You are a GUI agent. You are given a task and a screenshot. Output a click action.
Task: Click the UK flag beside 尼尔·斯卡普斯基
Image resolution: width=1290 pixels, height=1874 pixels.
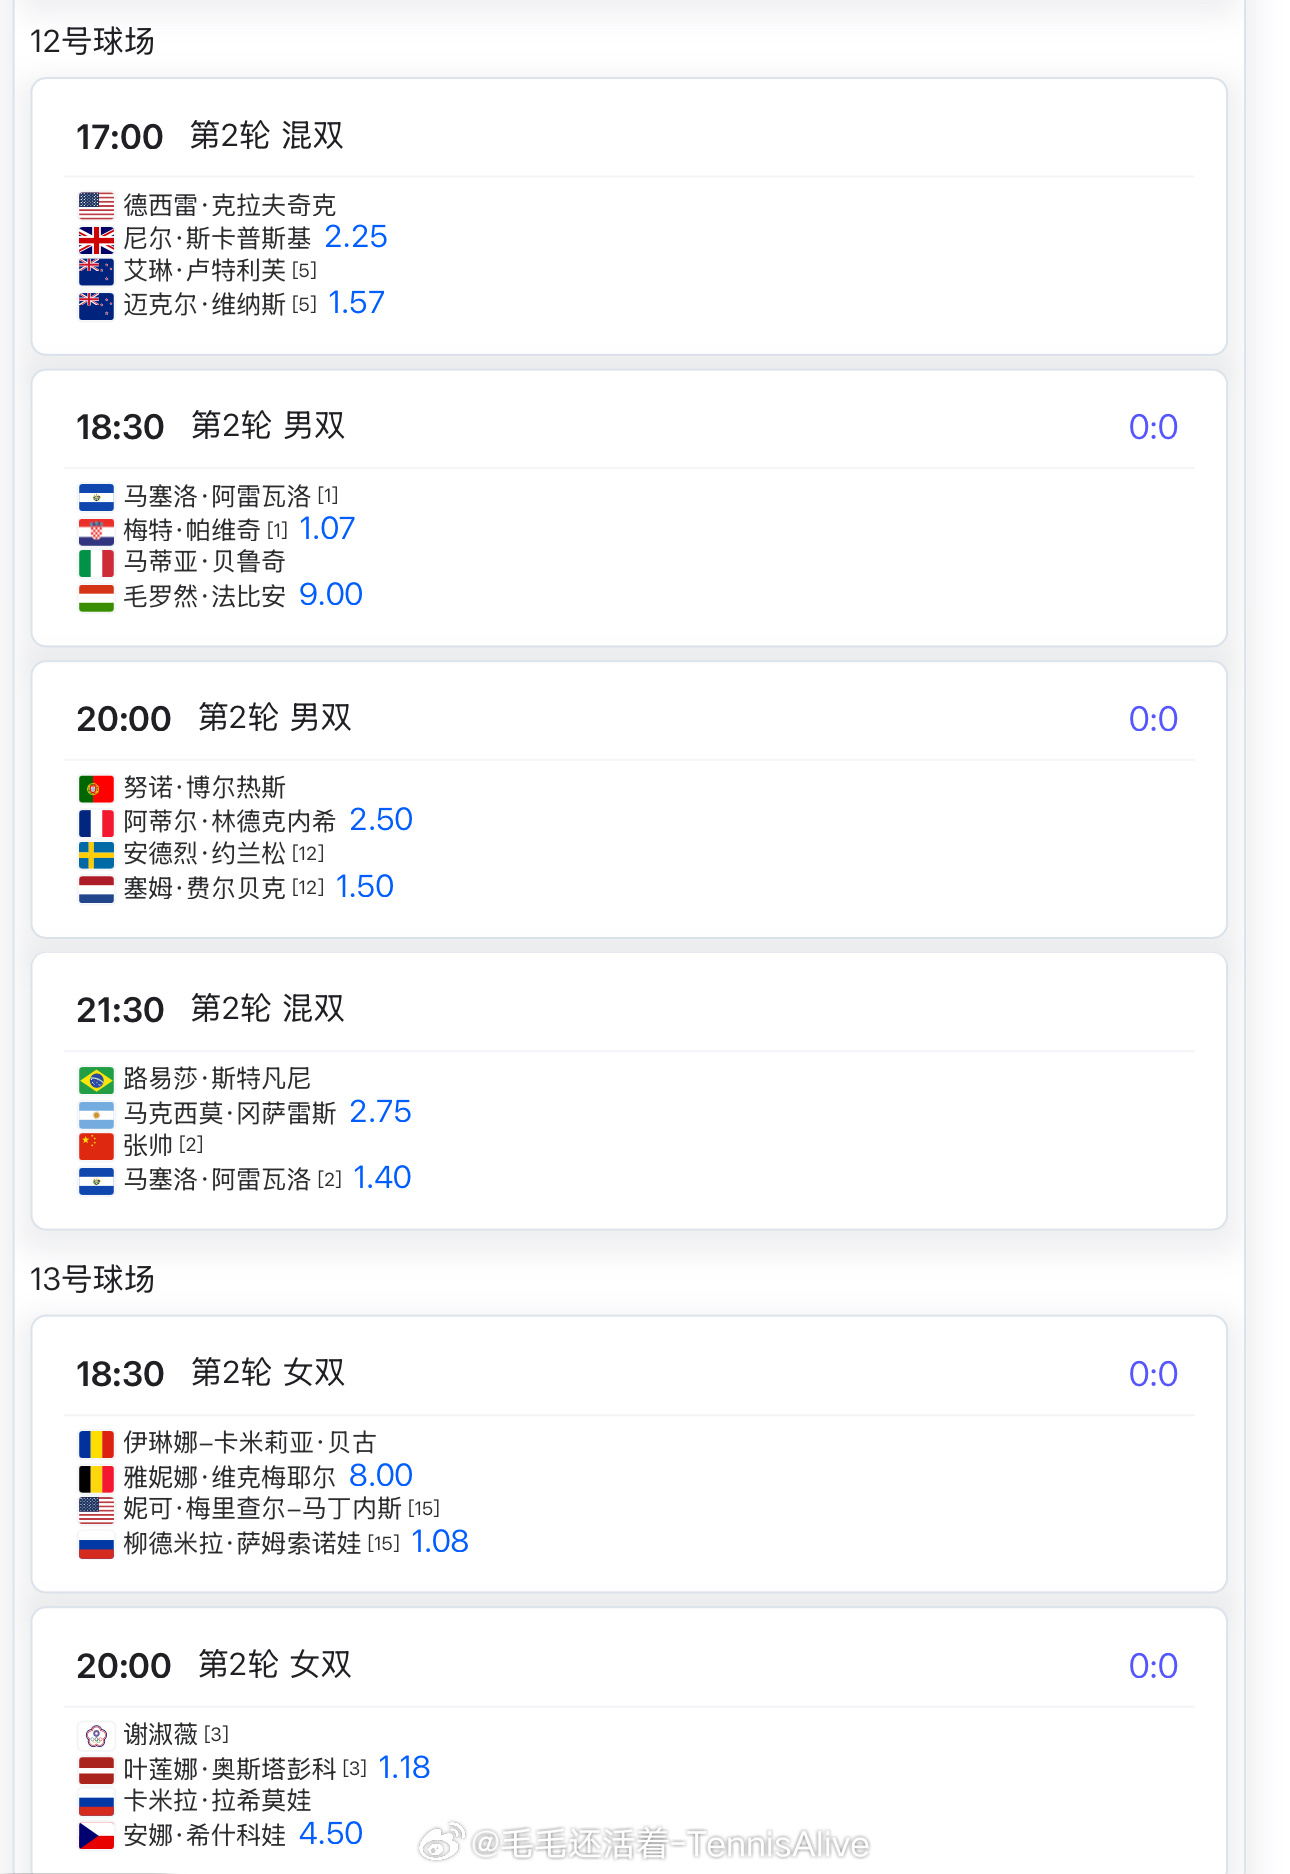tap(96, 240)
